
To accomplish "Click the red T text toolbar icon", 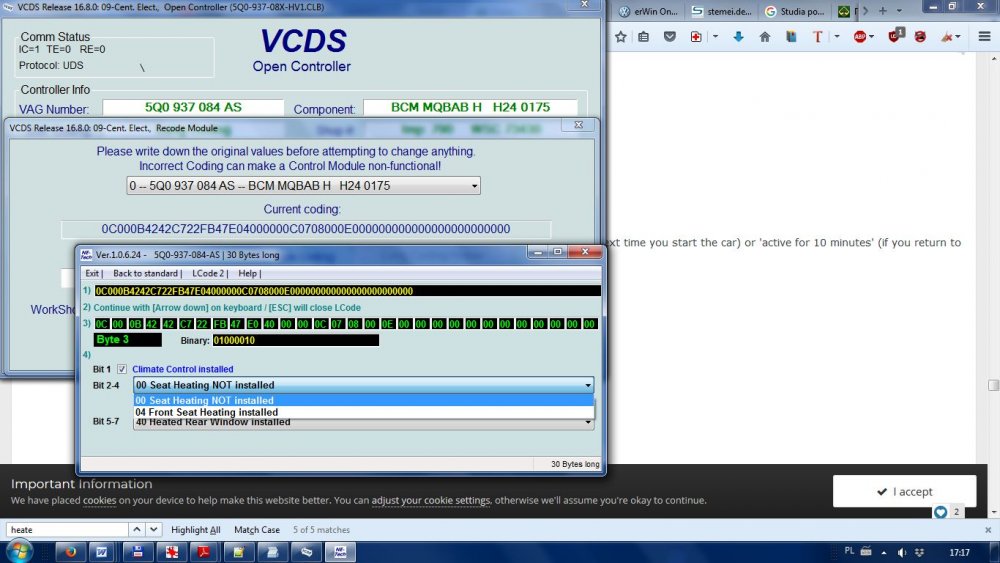I will coord(818,37).
